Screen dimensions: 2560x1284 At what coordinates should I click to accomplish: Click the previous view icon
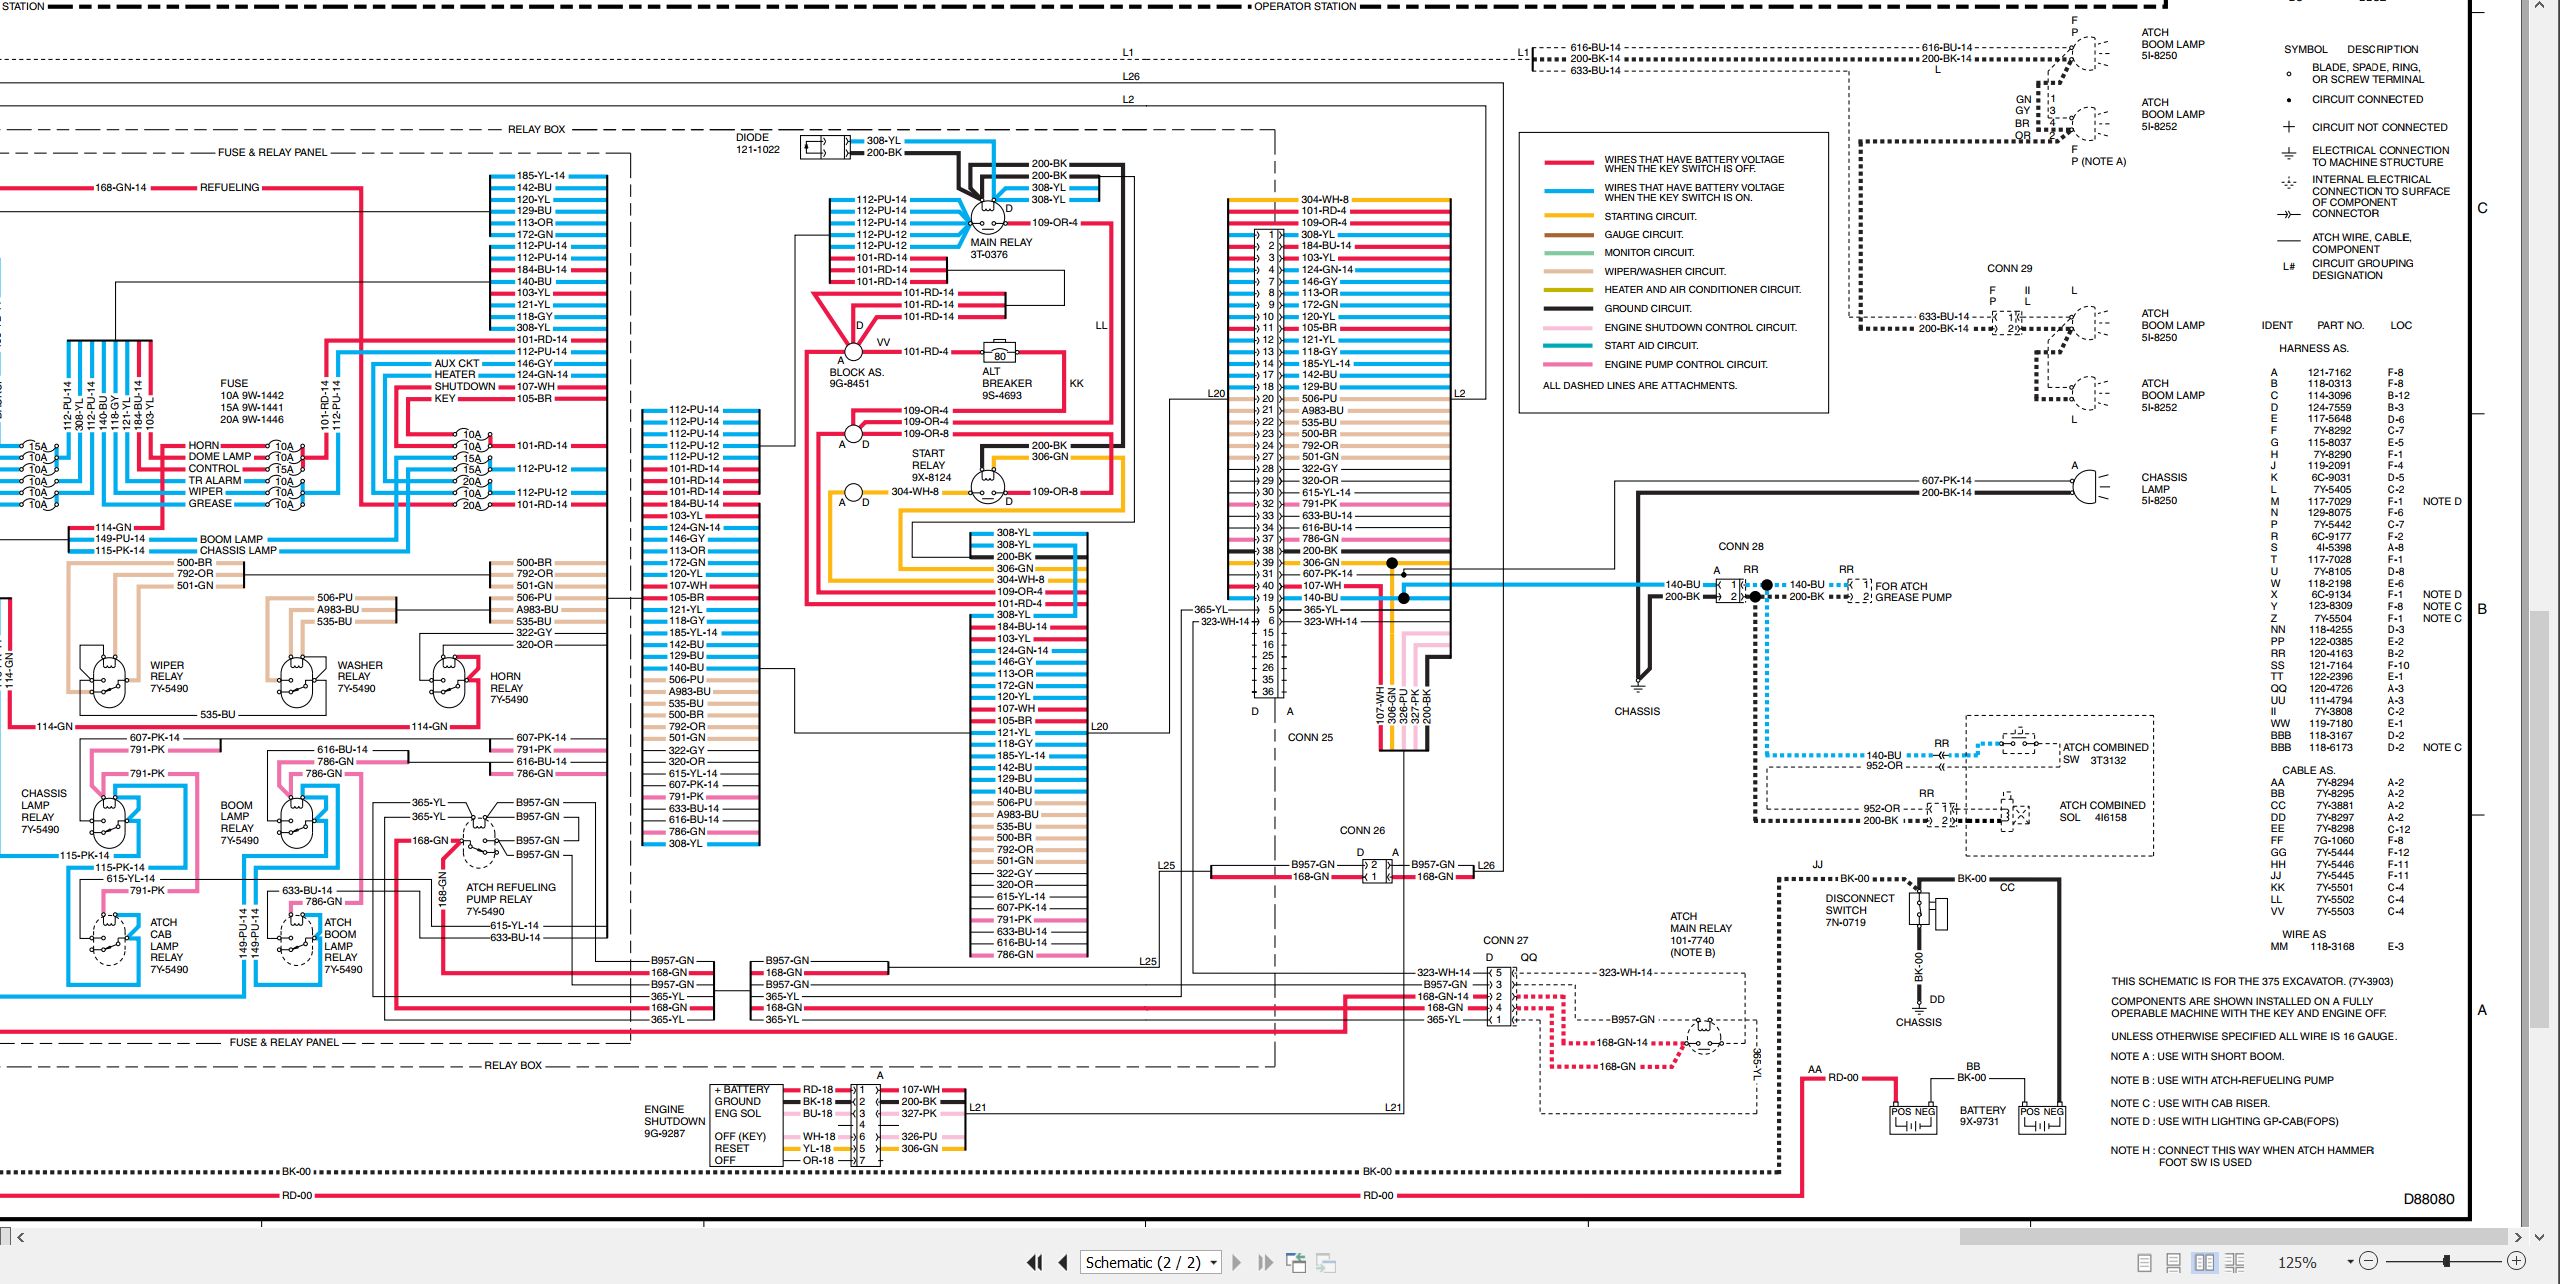pos(1296,1263)
